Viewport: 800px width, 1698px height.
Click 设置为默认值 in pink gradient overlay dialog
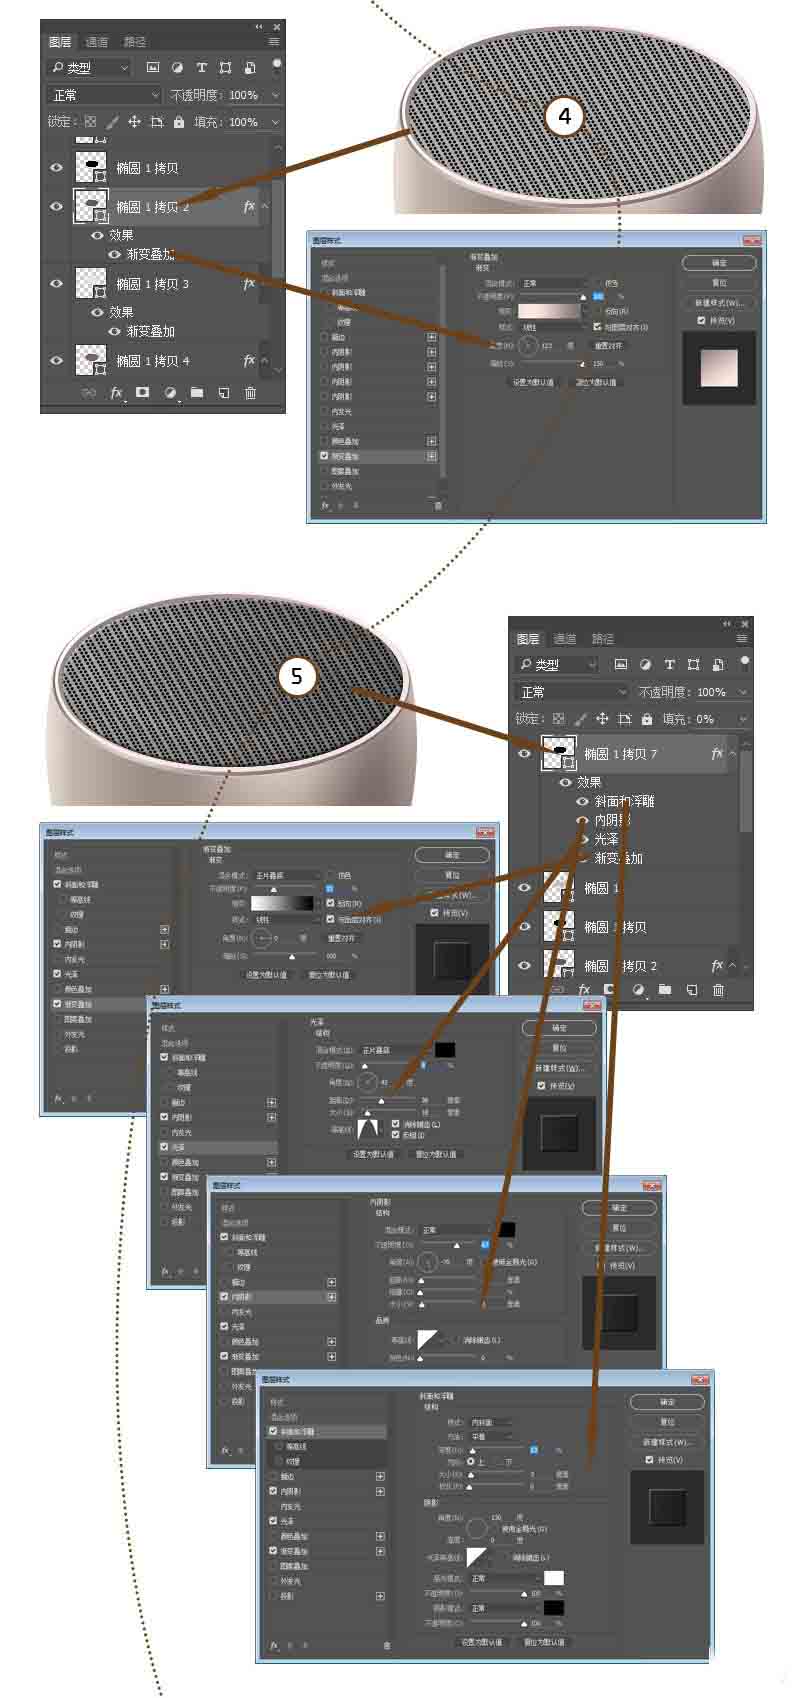point(534,382)
